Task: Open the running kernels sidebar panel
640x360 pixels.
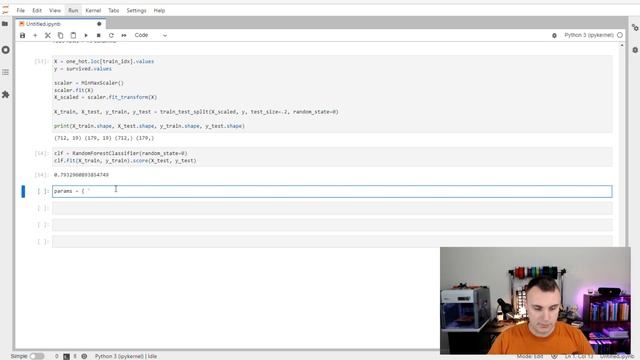Action: [5, 50]
